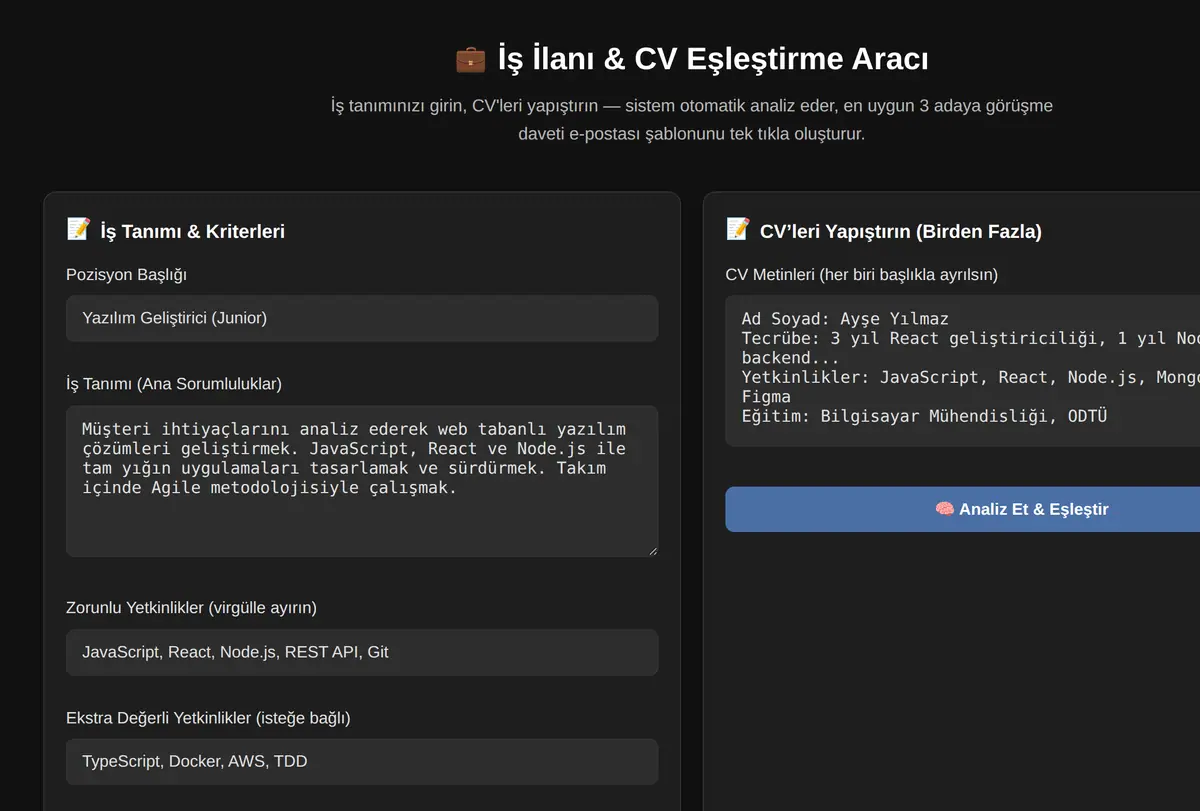Focus the İş Tanımı textarea

click(362, 481)
